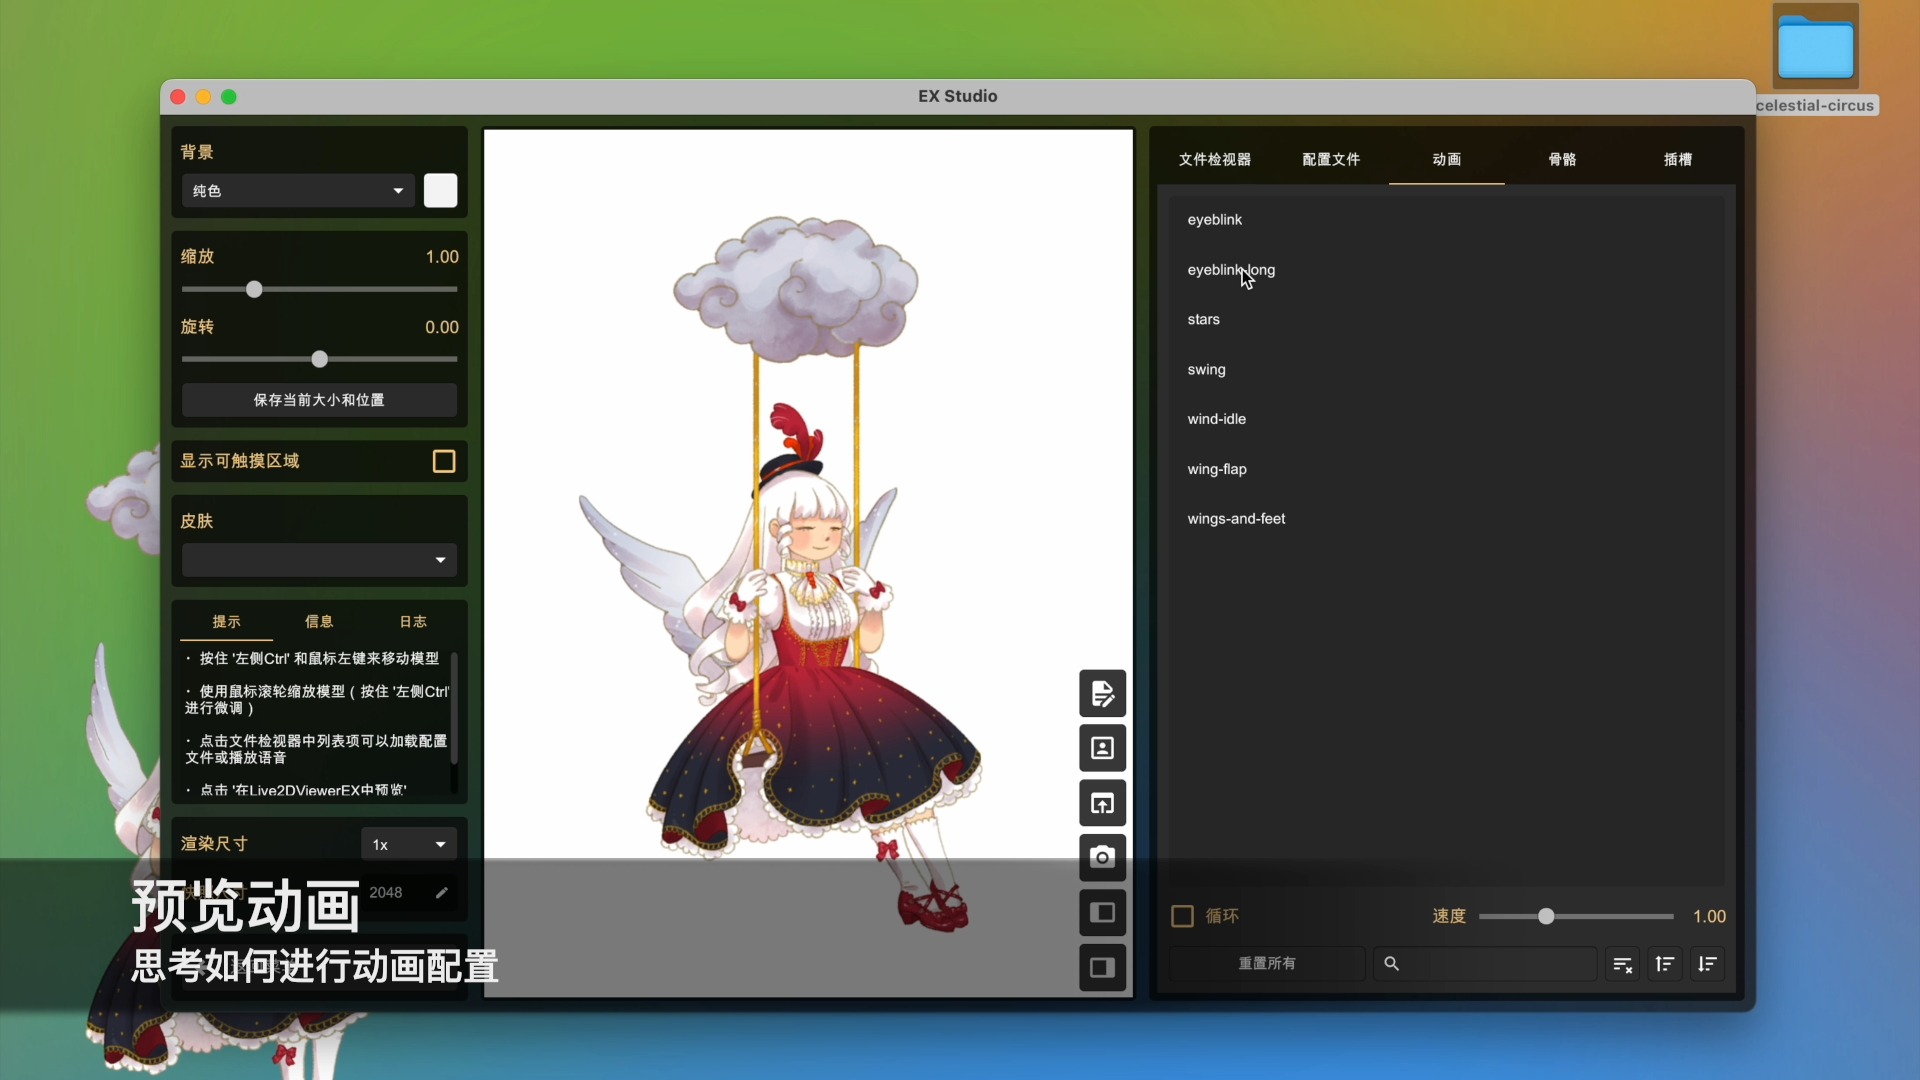Open the 文件检视器 tab
Viewport: 1920px width, 1080px height.
click(1214, 159)
